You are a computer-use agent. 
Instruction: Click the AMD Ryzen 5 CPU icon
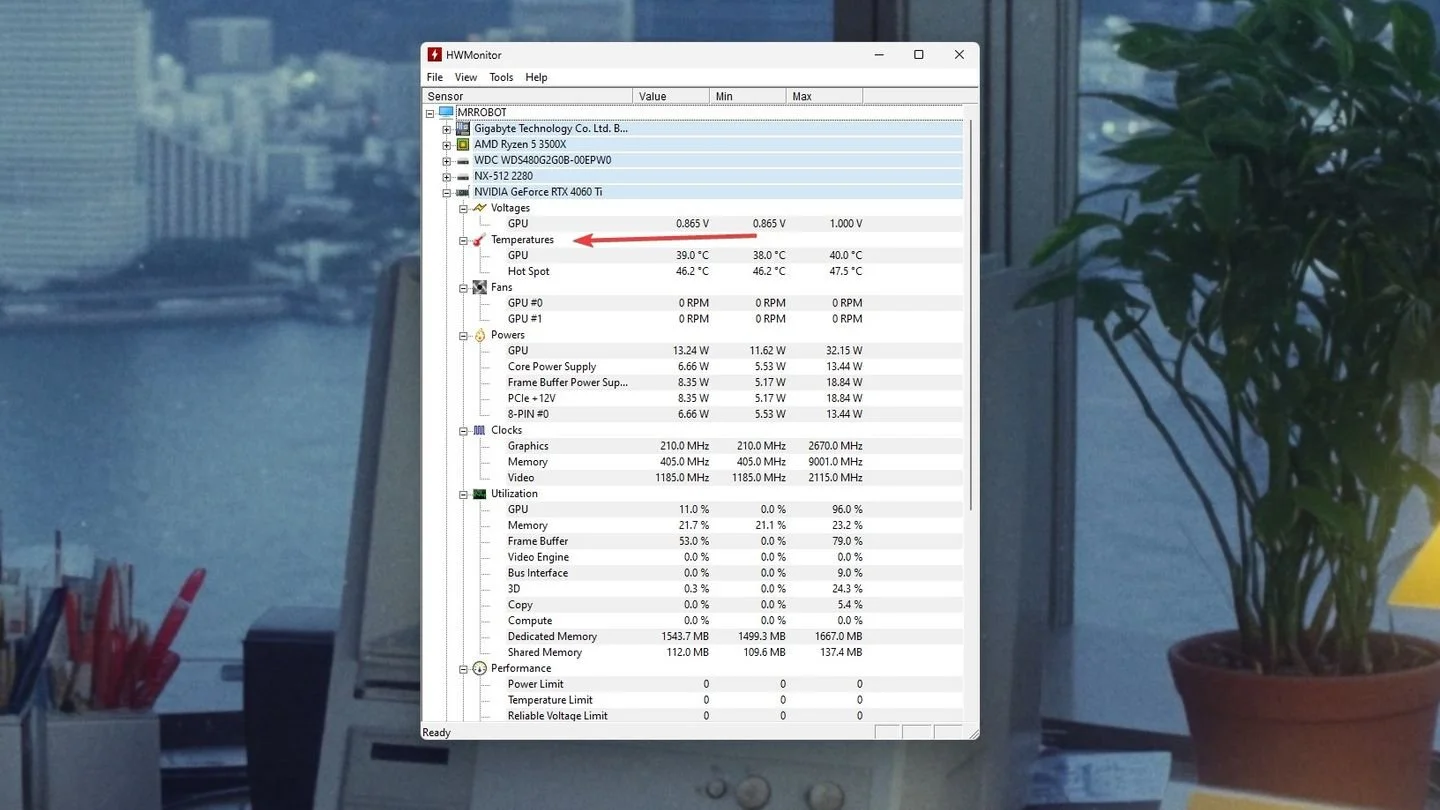463,144
